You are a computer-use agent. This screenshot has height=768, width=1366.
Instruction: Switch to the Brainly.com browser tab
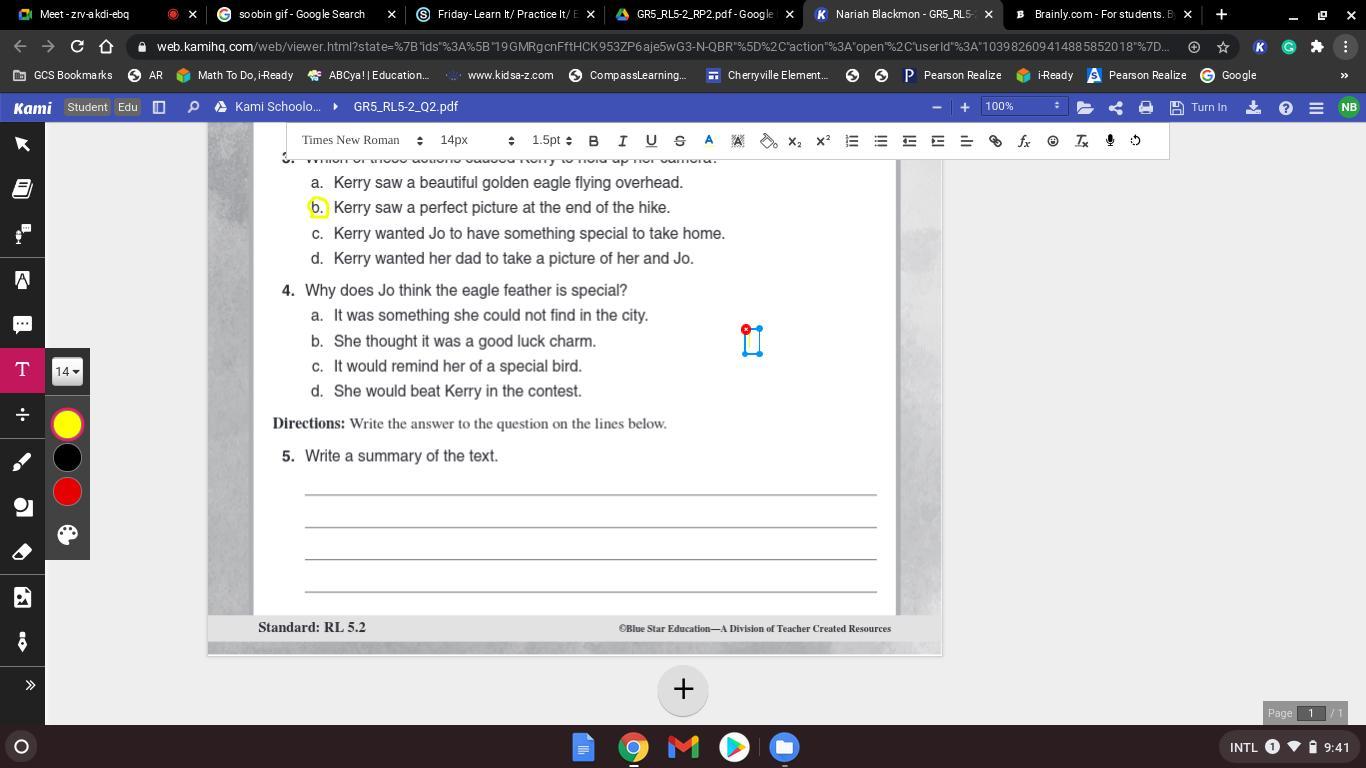tap(1103, 15)
